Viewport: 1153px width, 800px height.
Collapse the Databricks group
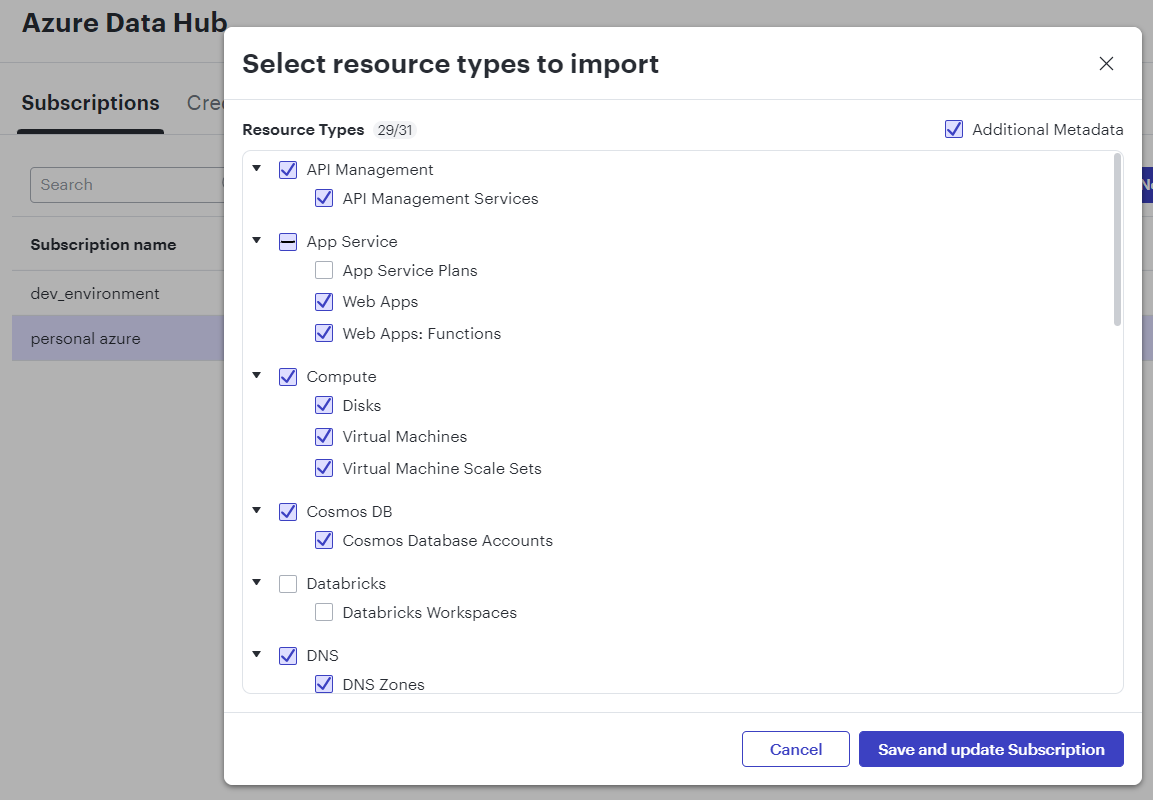257,582
